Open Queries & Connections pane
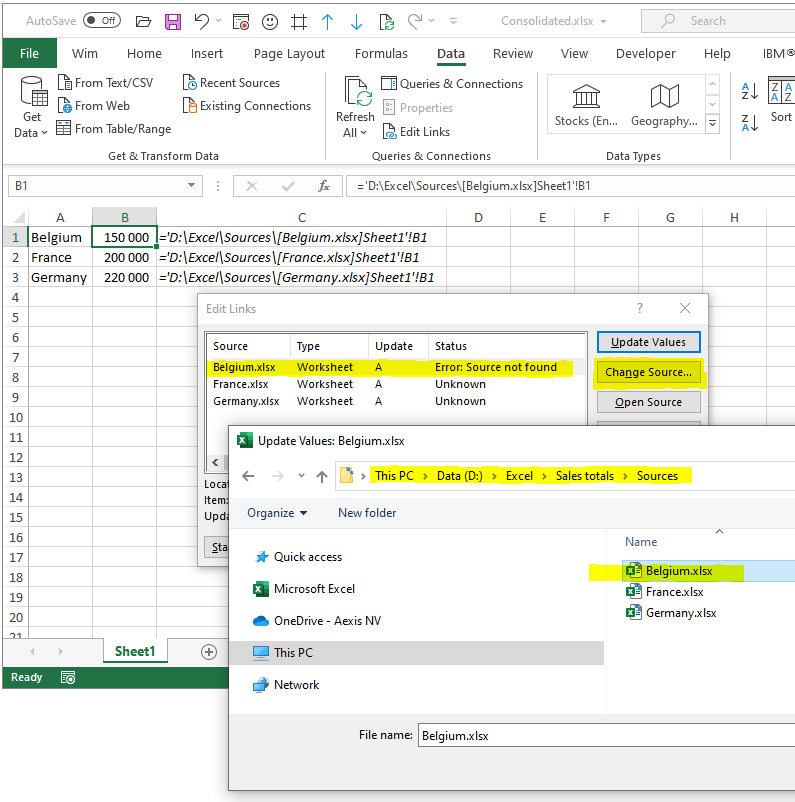The height and width of the screenshot is (802, 795). pyautogui.click(x=452, y=83)
